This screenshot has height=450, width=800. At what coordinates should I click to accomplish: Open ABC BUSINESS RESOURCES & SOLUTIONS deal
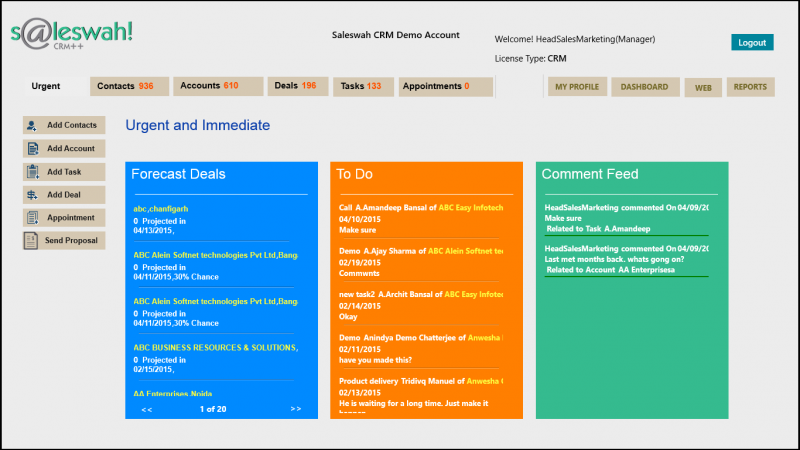[215, 347]
